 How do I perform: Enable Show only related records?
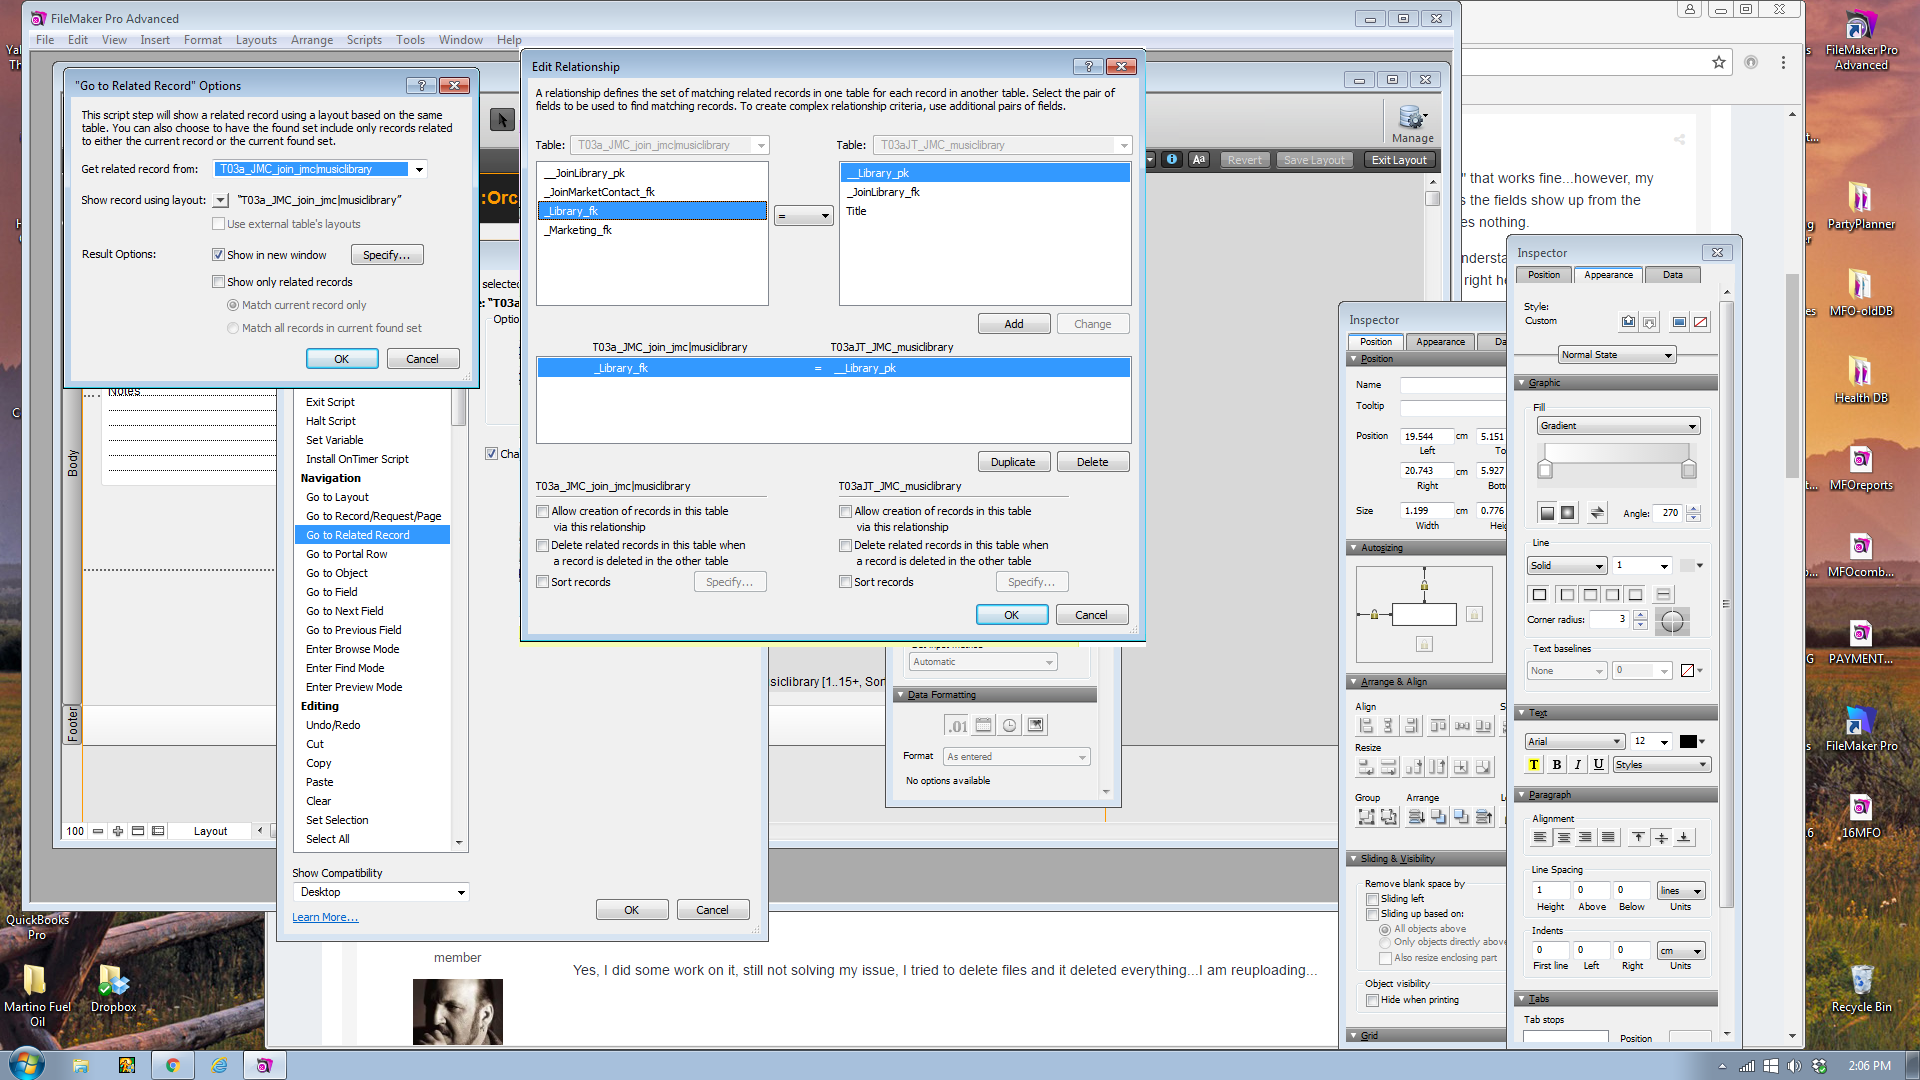[x=218, y=282]
